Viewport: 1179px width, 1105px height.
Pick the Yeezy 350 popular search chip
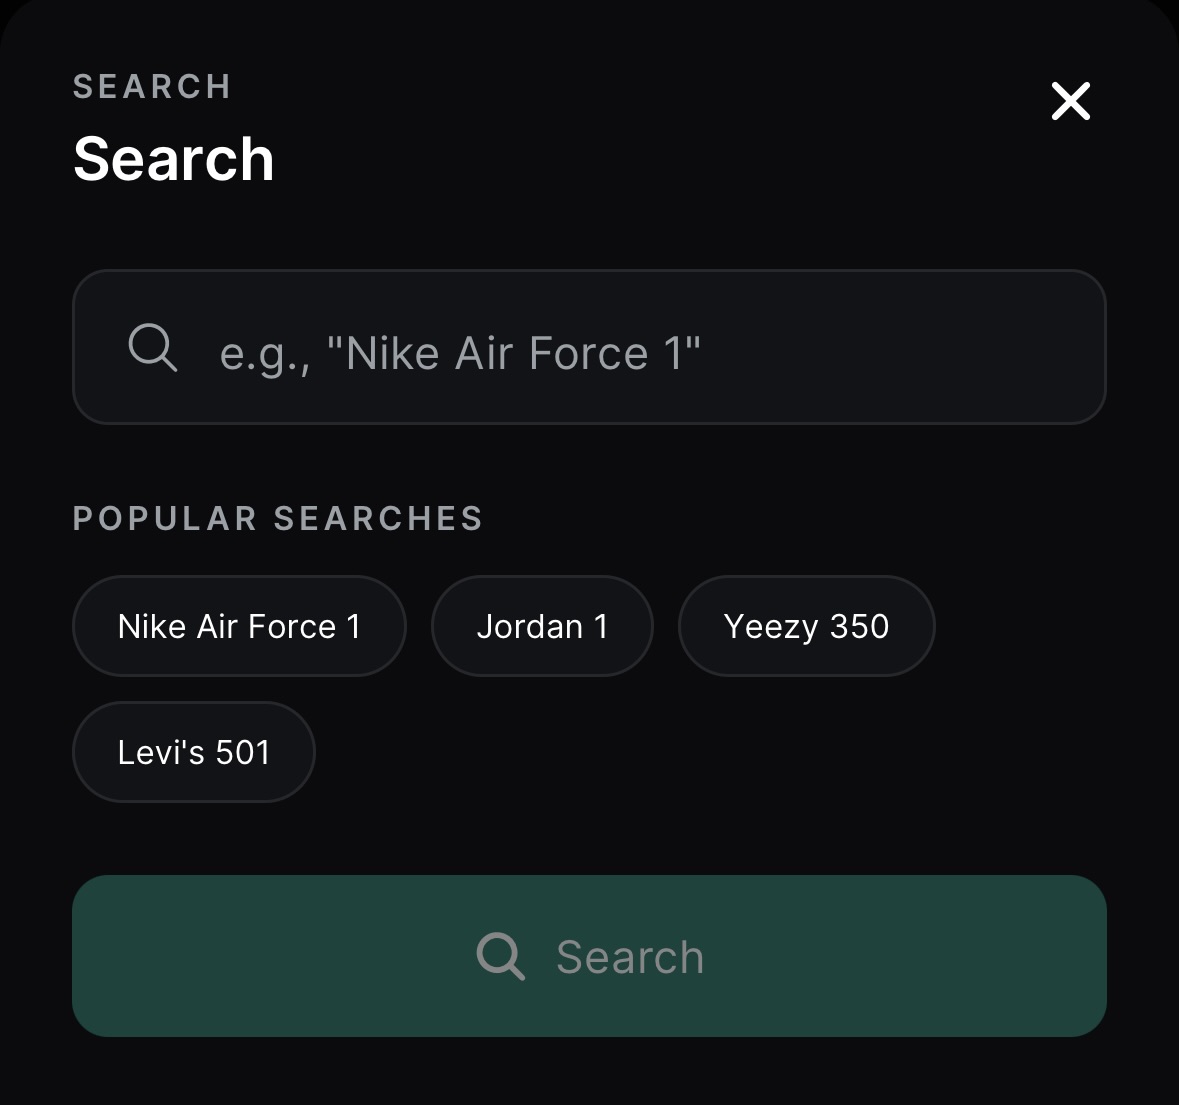point(806,626)
